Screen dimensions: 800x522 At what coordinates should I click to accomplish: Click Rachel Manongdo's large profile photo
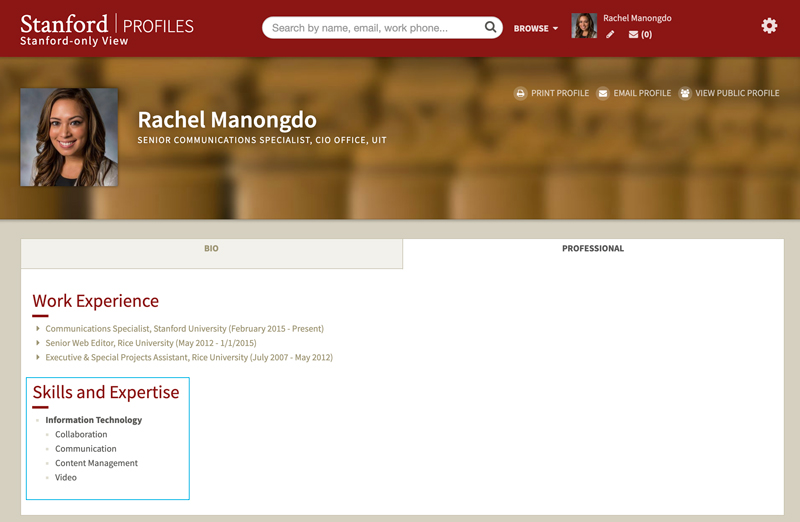(69, 137)
